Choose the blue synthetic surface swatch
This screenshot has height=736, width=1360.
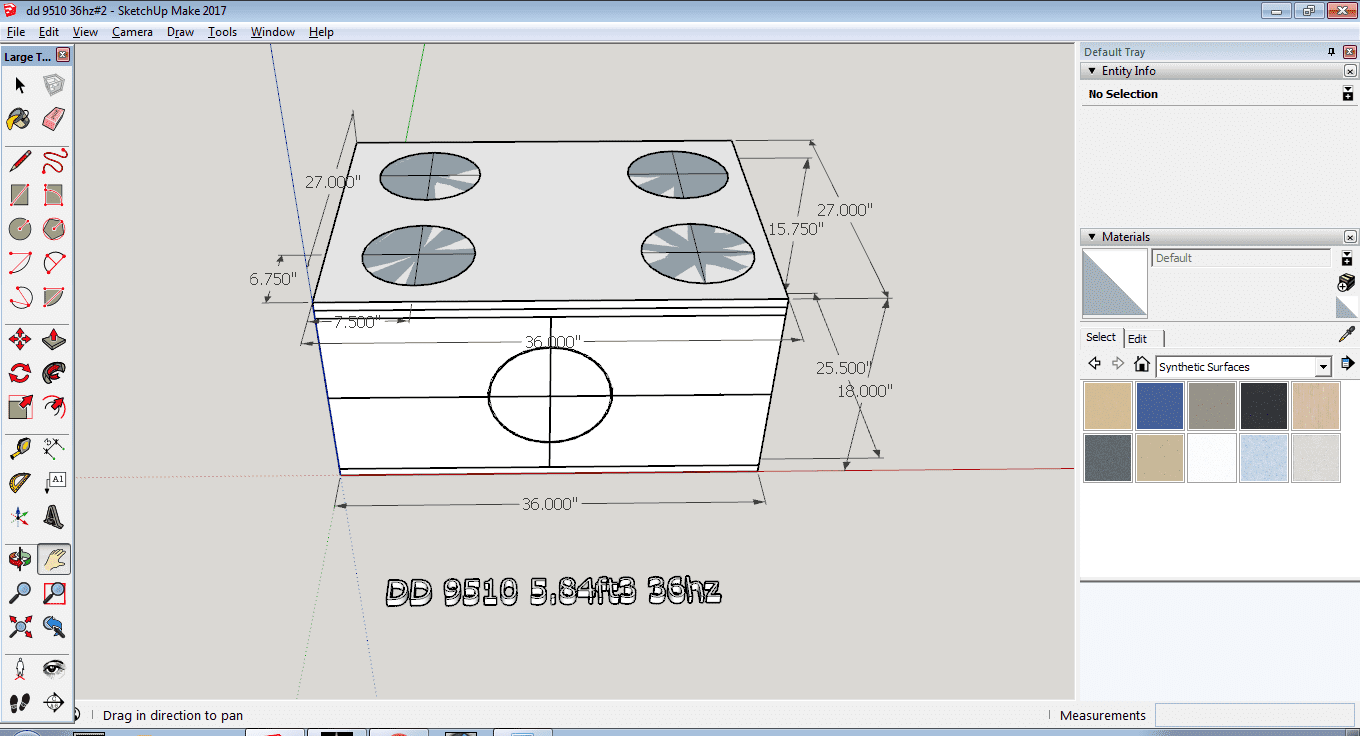pos(1160,406)
